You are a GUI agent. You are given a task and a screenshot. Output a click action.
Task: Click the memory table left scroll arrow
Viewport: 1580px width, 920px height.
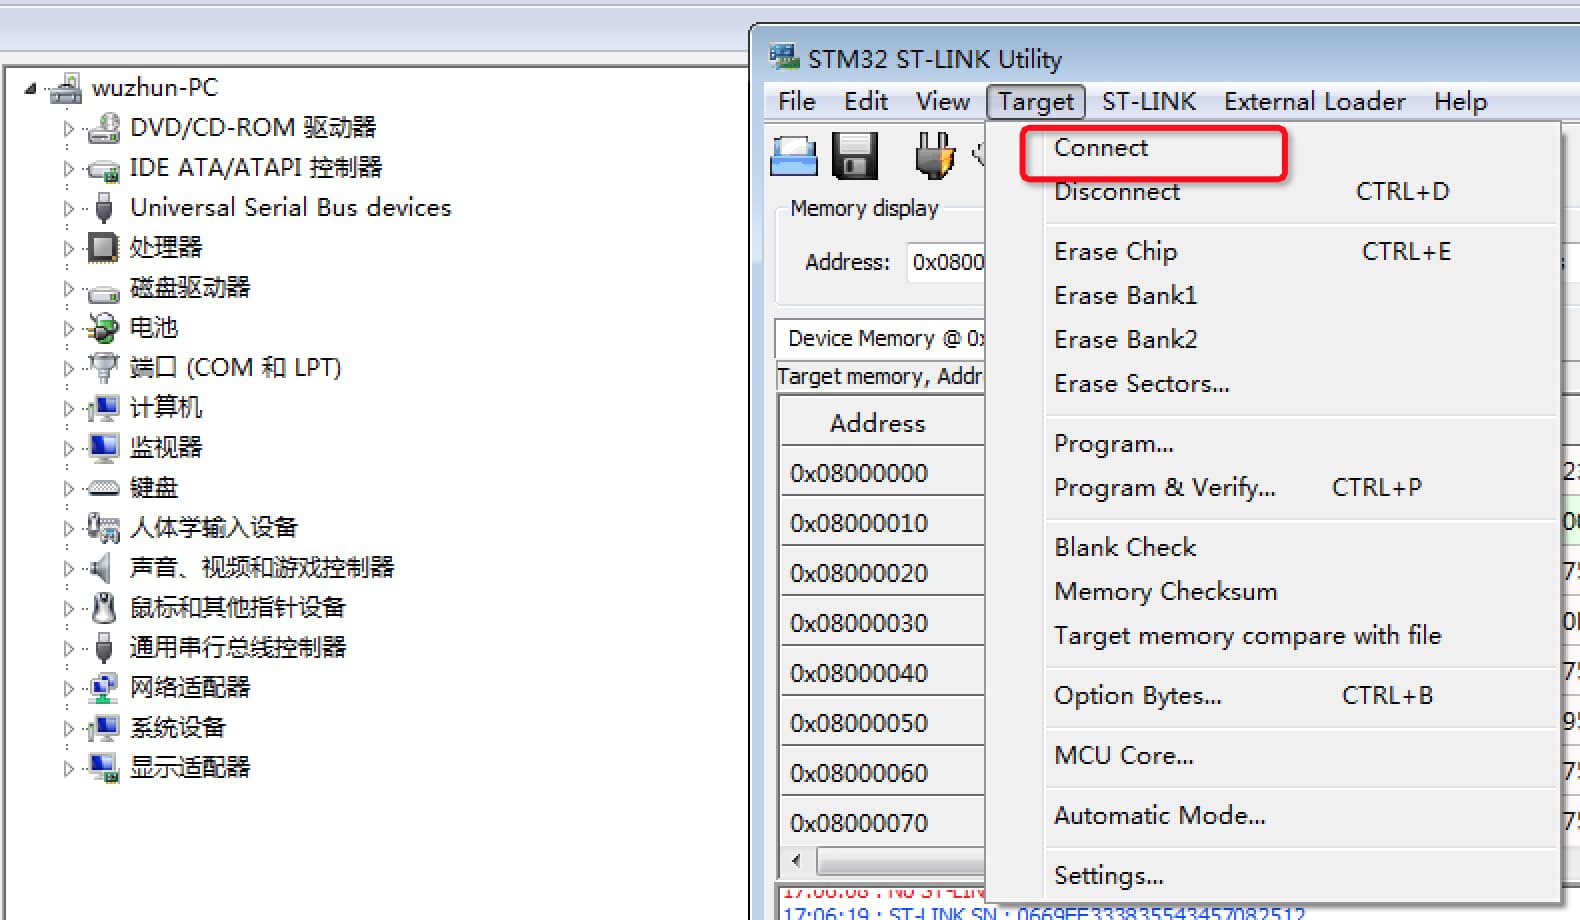coord(797,861)
